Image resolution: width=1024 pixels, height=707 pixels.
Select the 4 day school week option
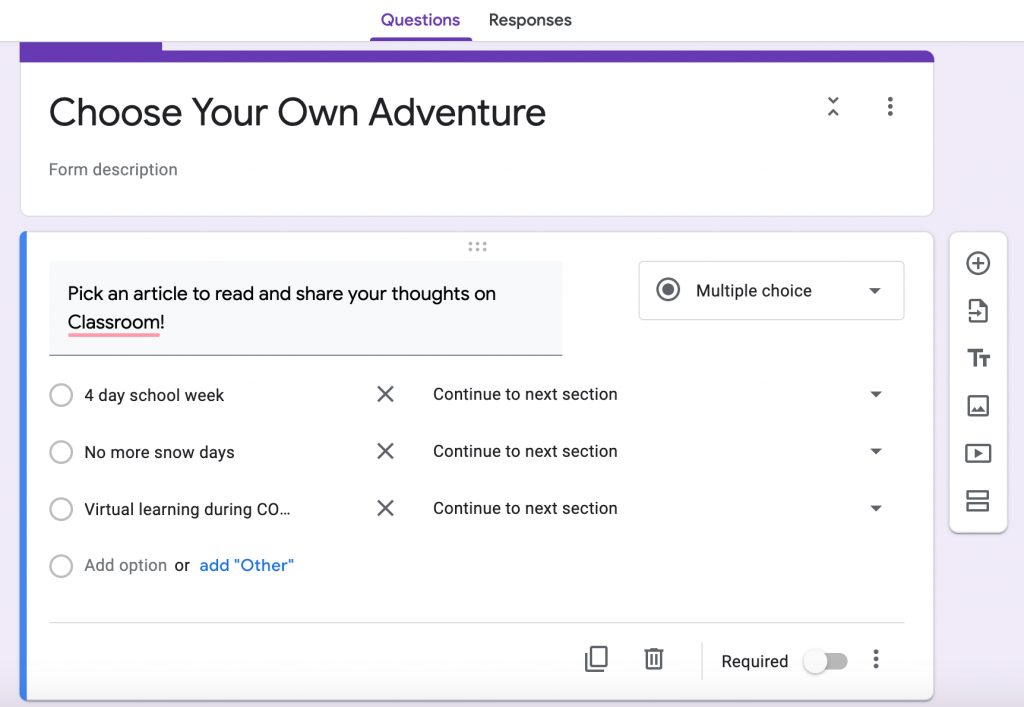pos(61,395)
